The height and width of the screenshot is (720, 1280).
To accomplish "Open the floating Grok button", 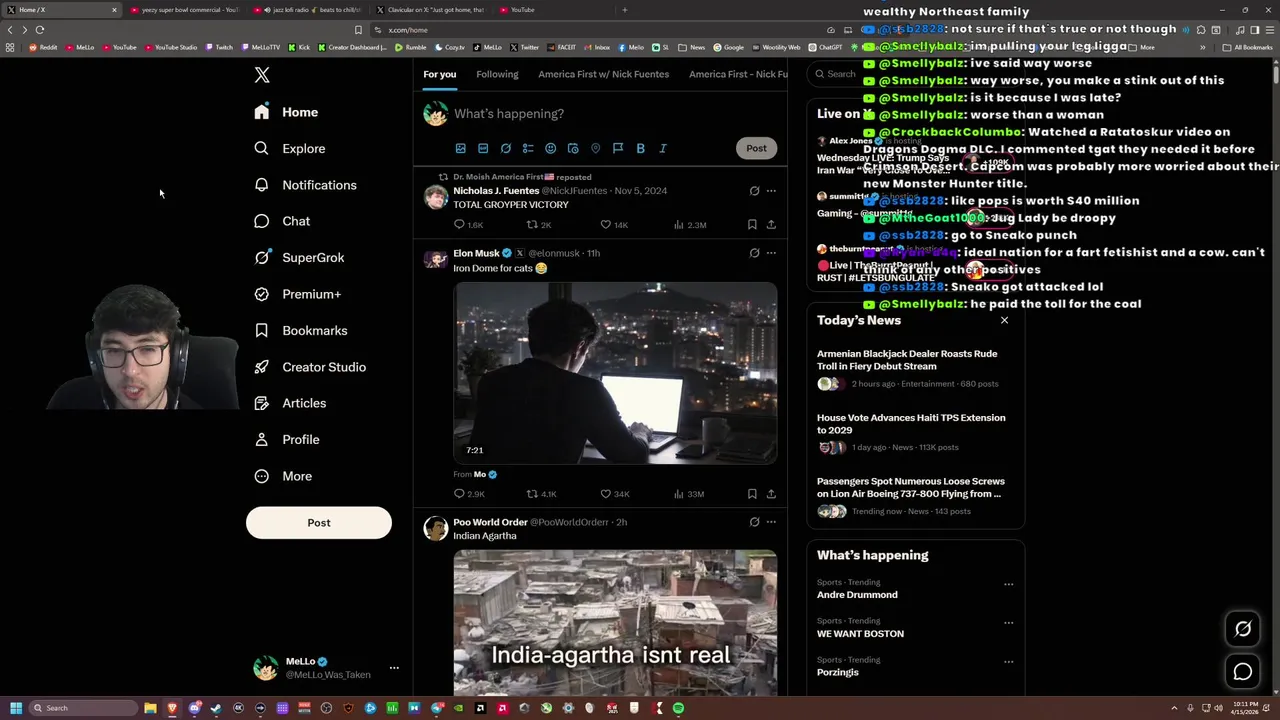I will point(1243,629).
